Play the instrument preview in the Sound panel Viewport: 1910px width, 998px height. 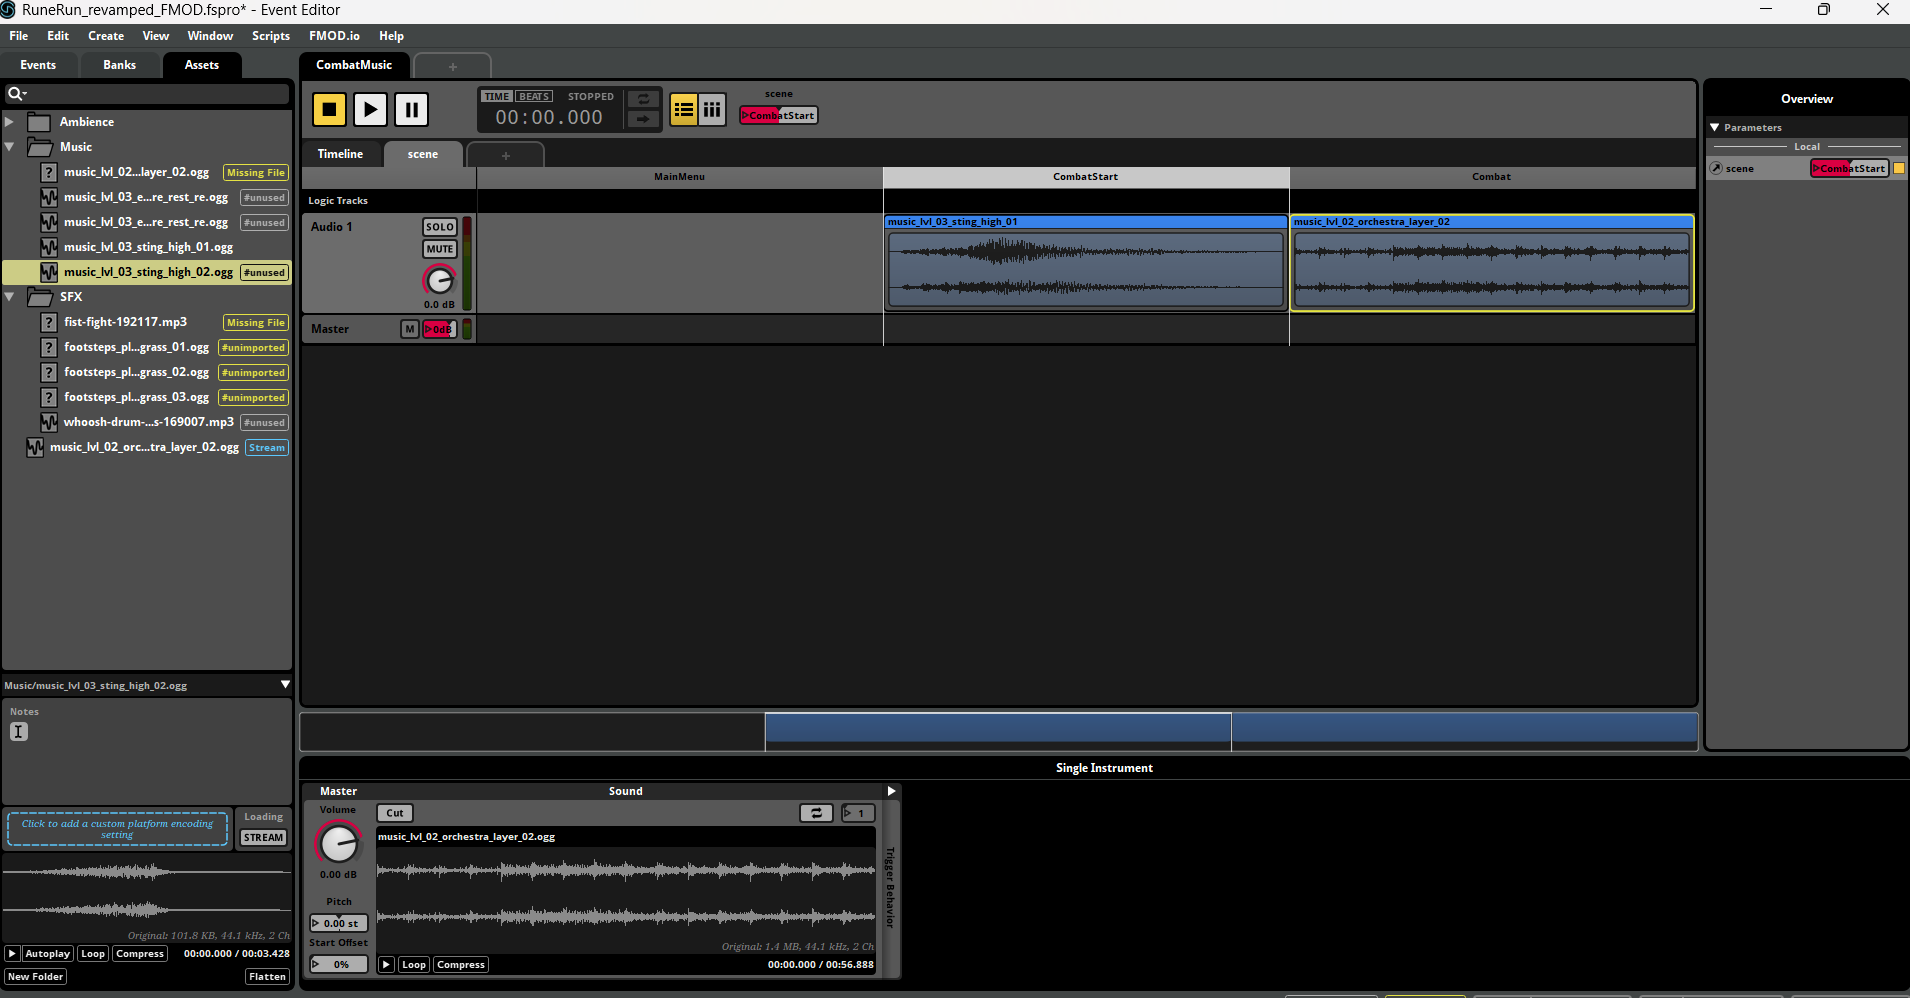click(x=386, y=965)
